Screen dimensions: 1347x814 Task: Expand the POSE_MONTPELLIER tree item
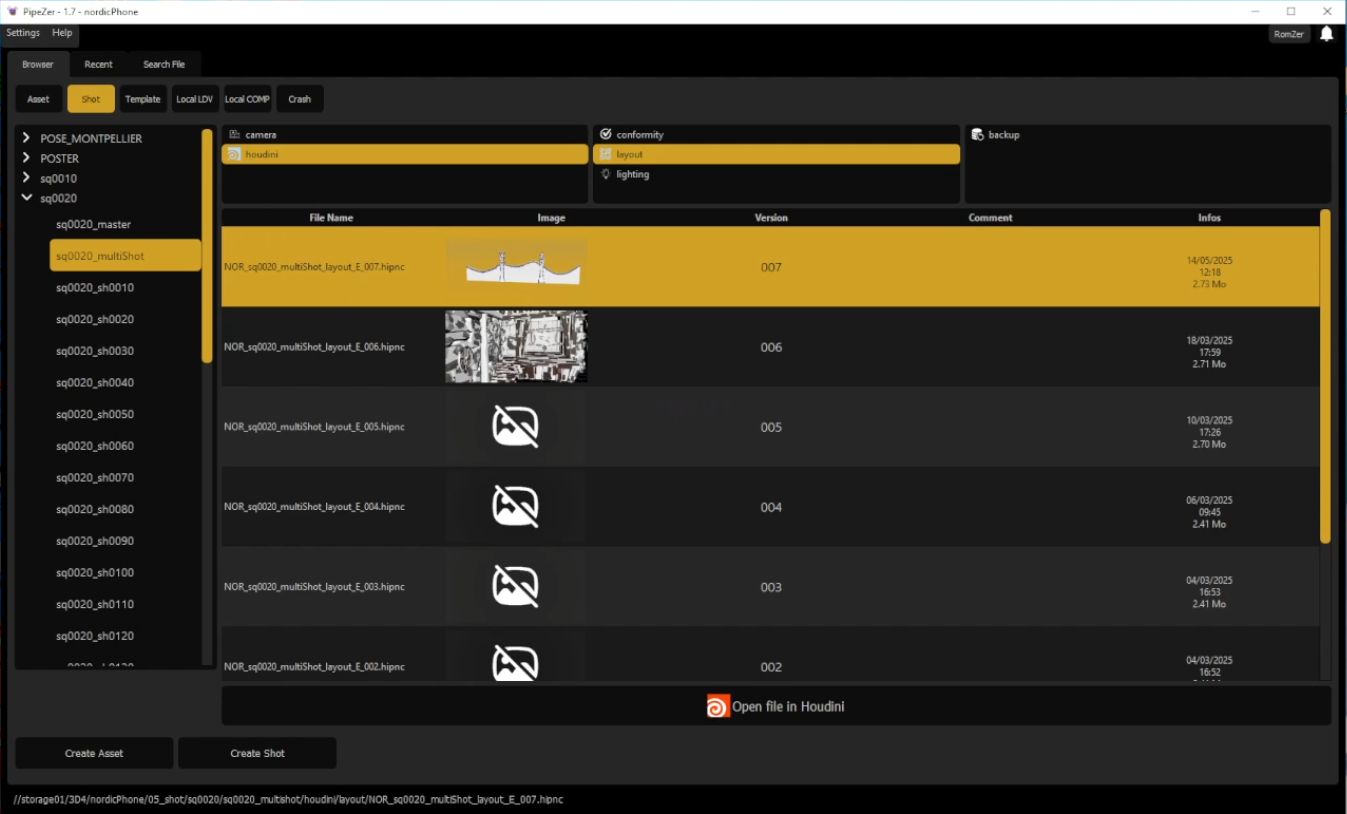coord(26,138)
